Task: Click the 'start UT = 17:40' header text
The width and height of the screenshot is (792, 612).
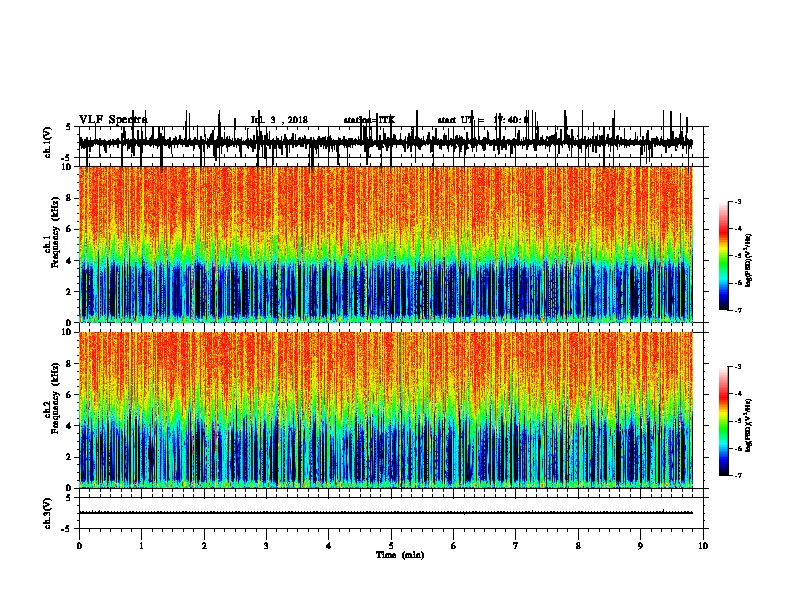Action: pyautogui.click(x=483, y=120)
